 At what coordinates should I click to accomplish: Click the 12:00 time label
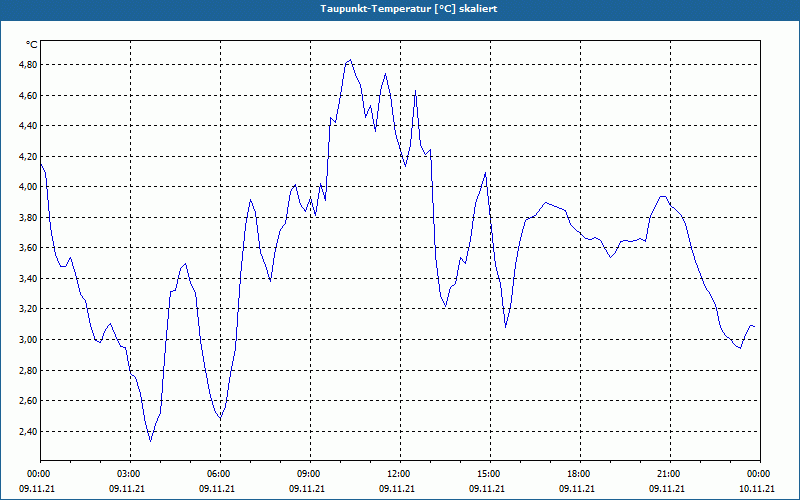click(400, 474)
